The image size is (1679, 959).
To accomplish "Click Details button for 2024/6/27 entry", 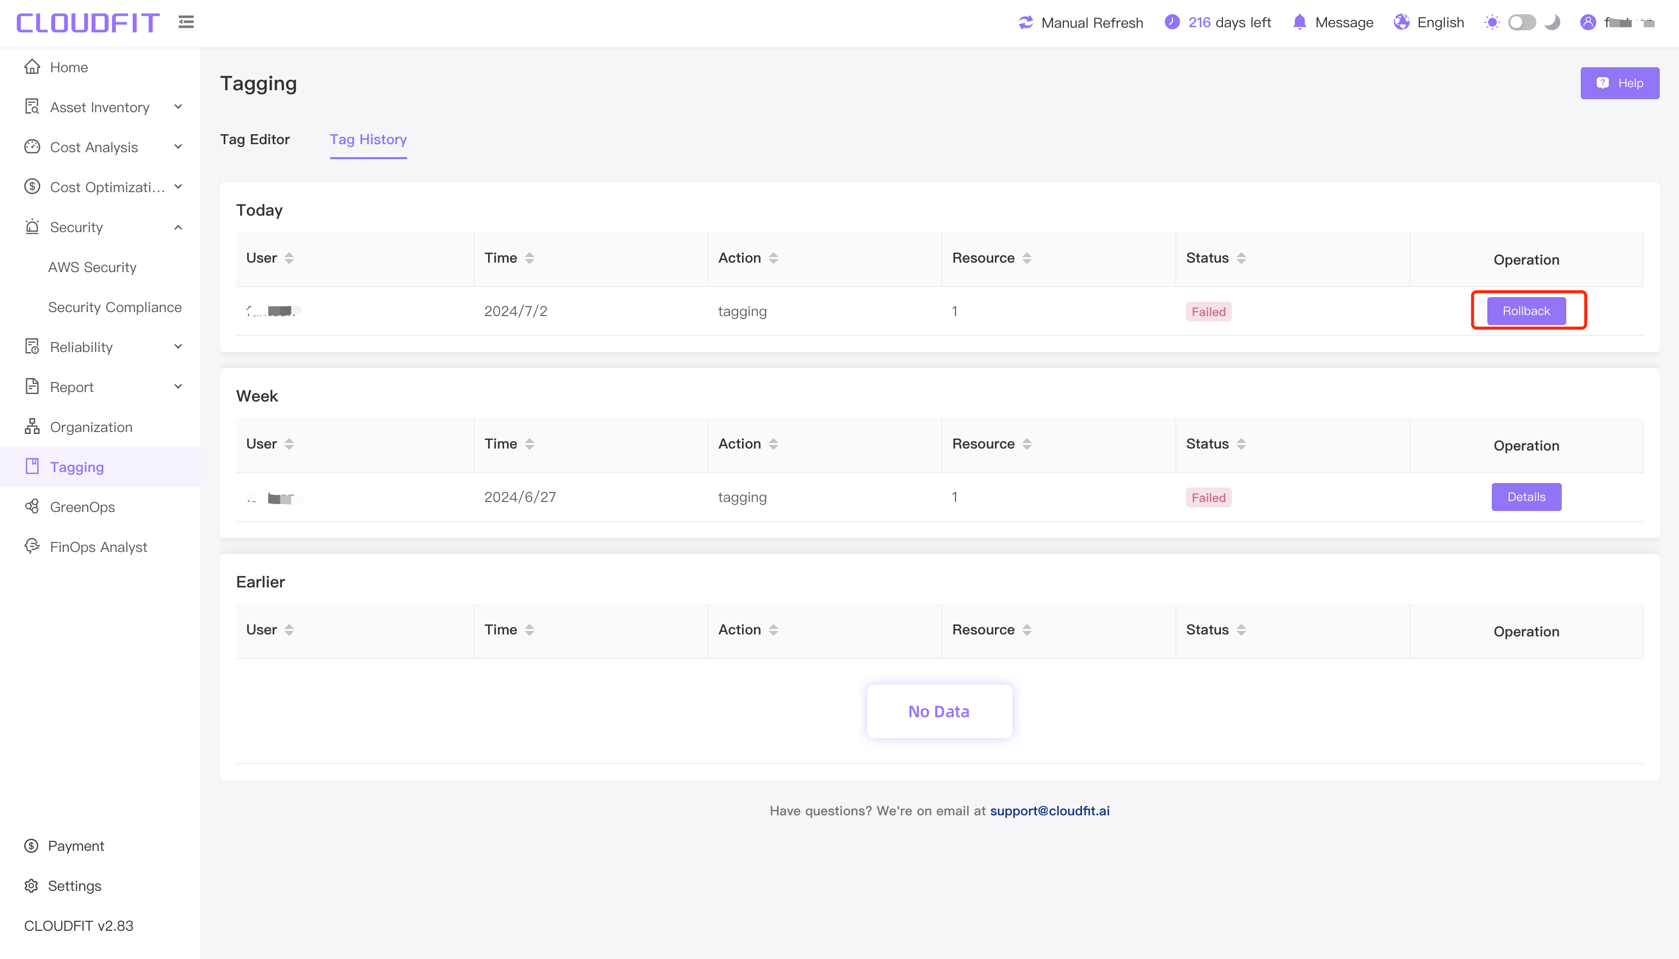I will tap(1526, 497).
